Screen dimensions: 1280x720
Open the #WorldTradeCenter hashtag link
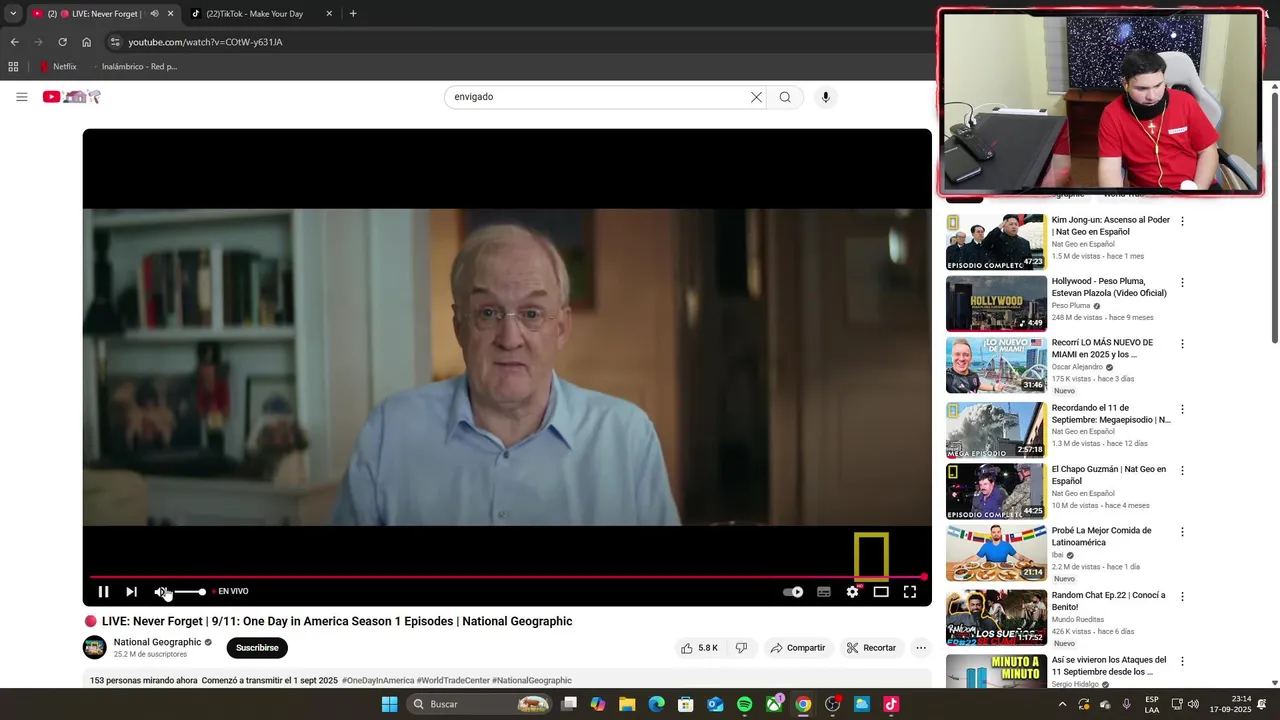(453, 681)
